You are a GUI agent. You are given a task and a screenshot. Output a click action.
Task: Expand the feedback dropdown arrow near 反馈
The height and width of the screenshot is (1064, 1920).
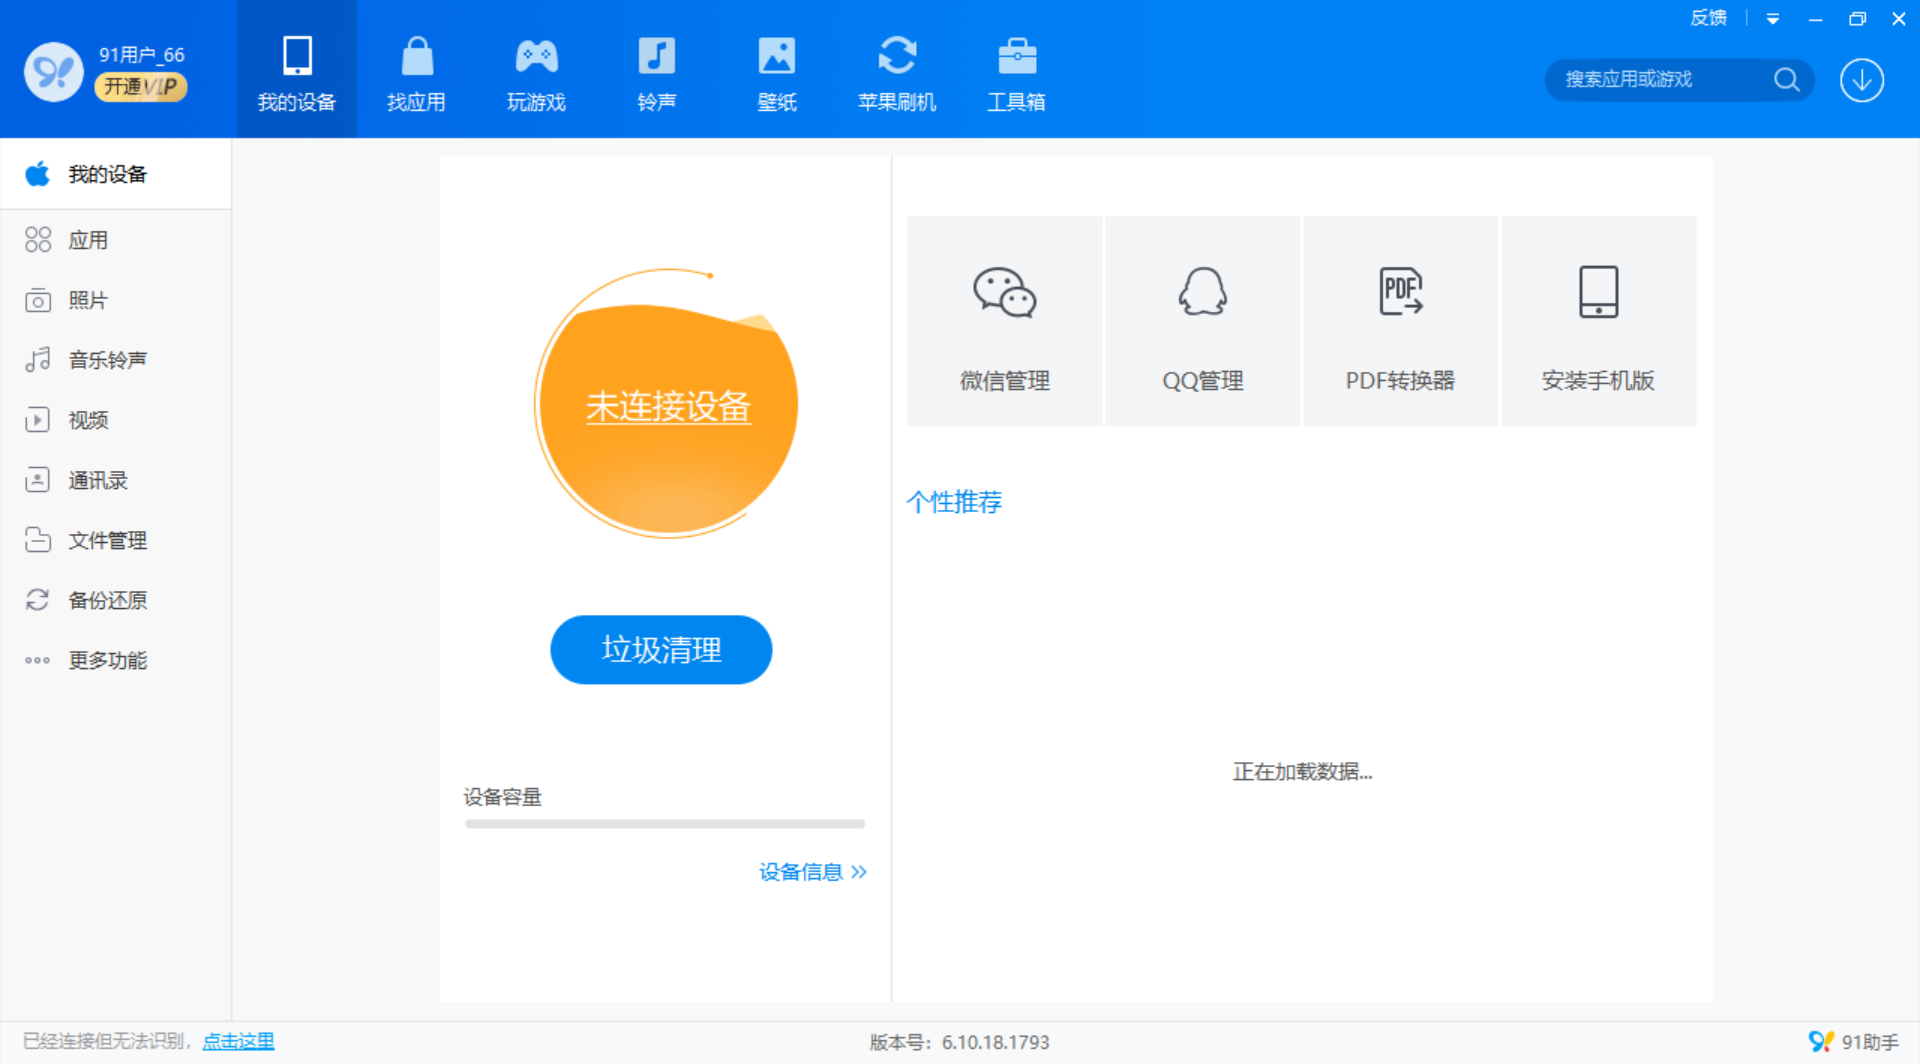point(1772,18)
